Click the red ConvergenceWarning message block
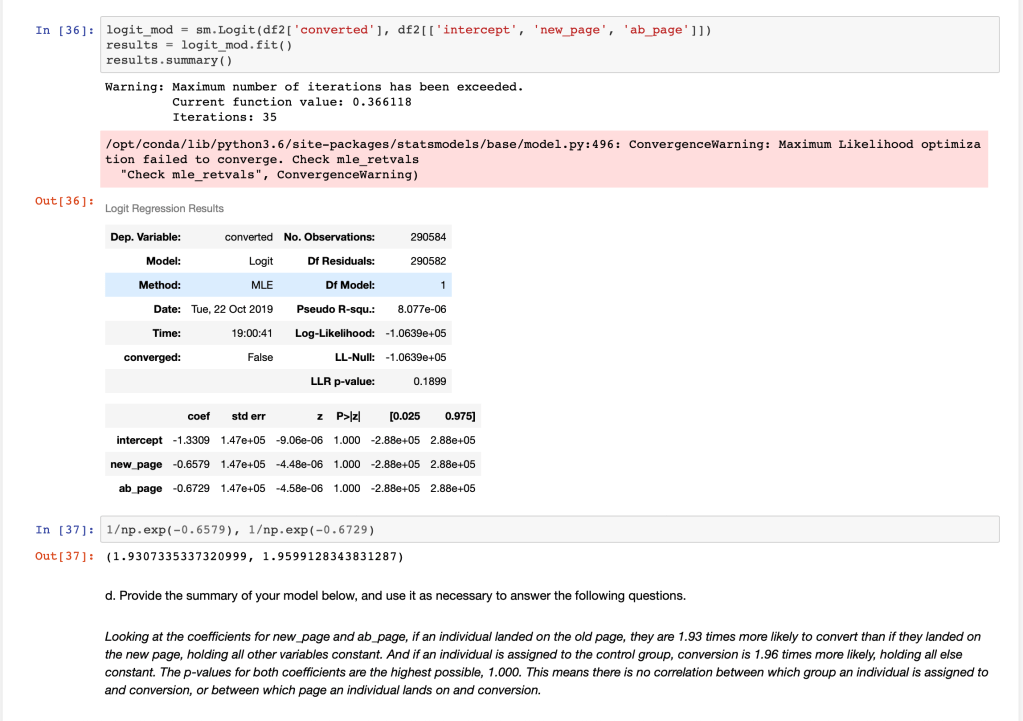The height and width of the screenshot is (721, 1023). coord(543,159)
